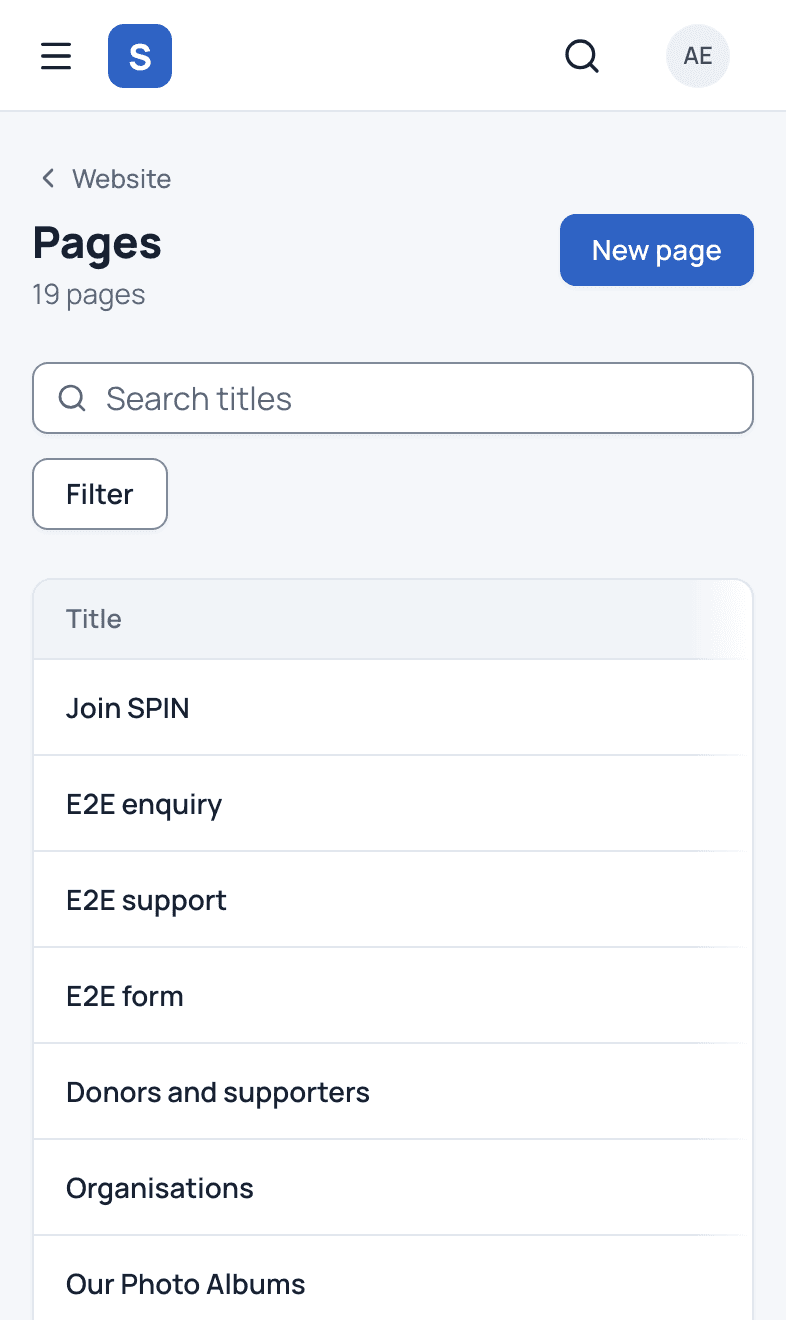The image size is (786, 1320).
Task: Open global search via magnifier icon
Action: pos(582,56)
